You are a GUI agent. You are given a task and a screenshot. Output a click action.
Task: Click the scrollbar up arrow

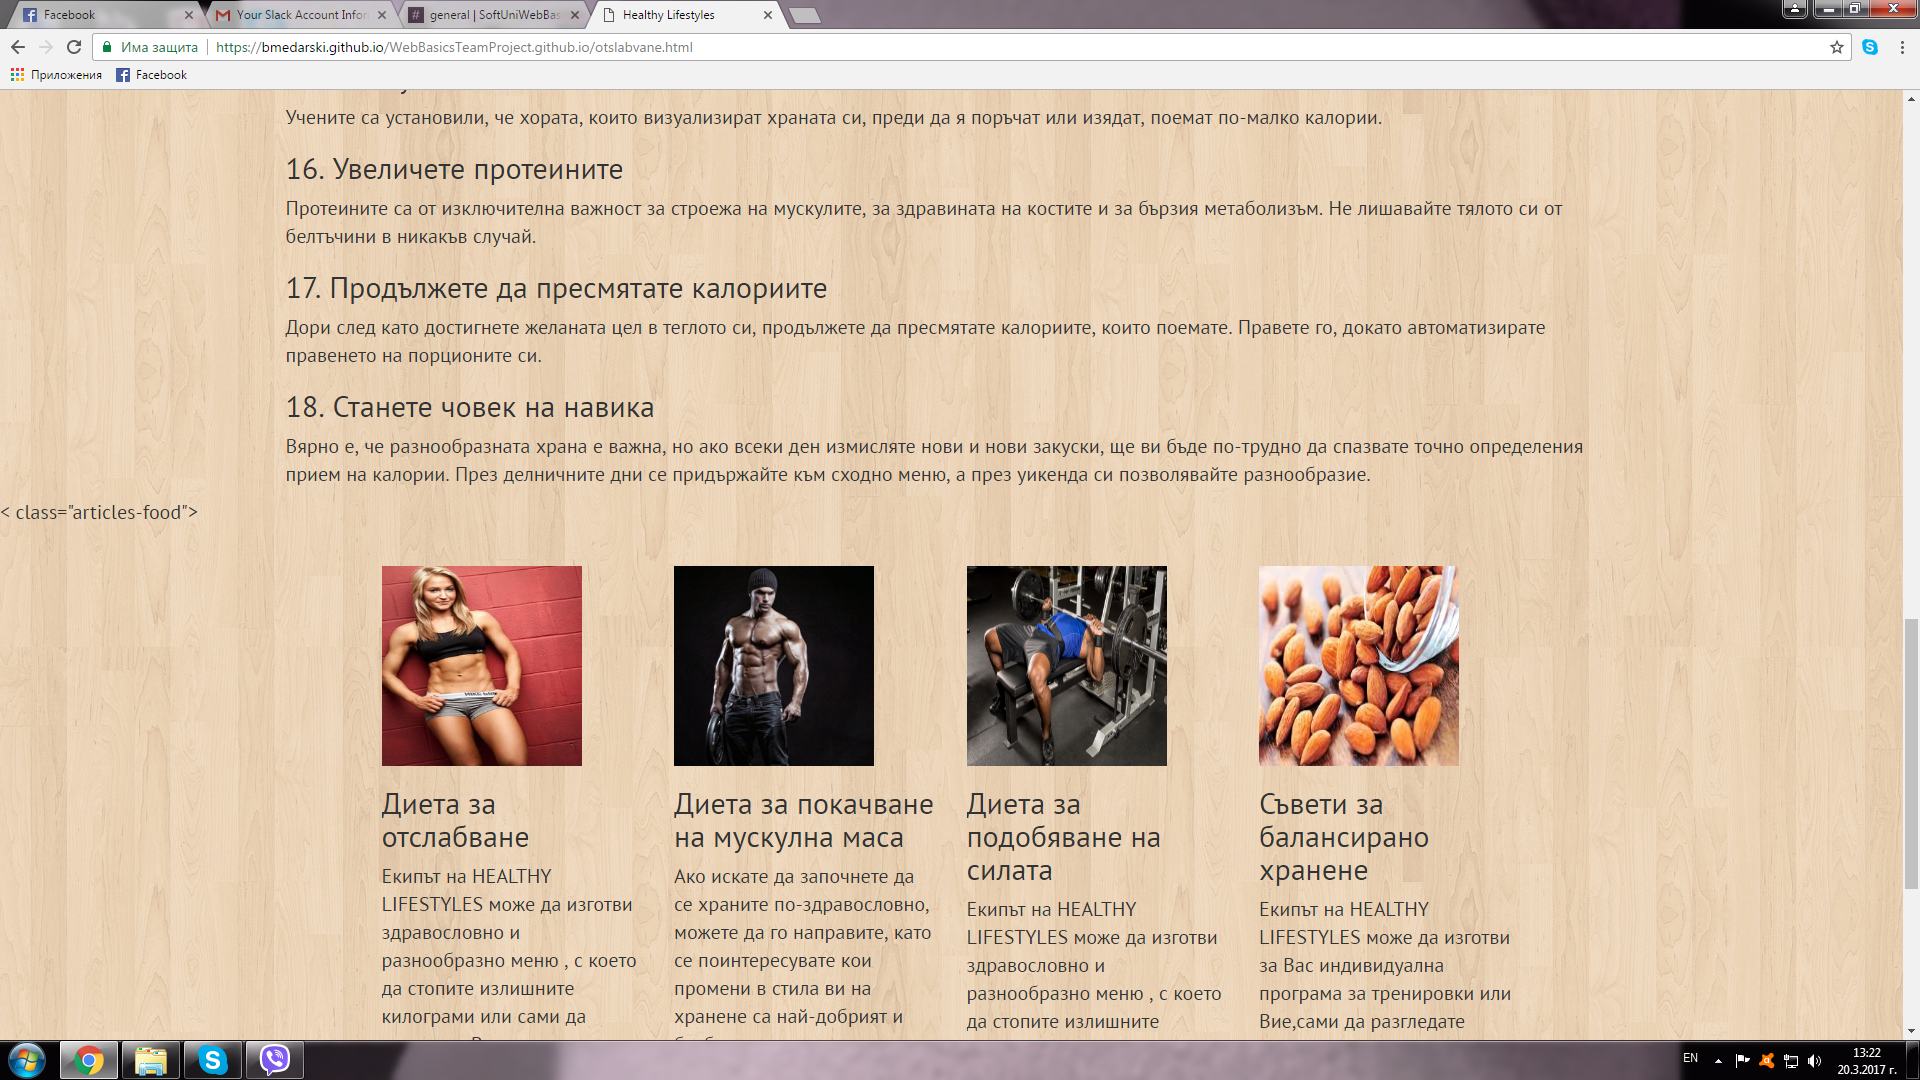click(1911, 99)
